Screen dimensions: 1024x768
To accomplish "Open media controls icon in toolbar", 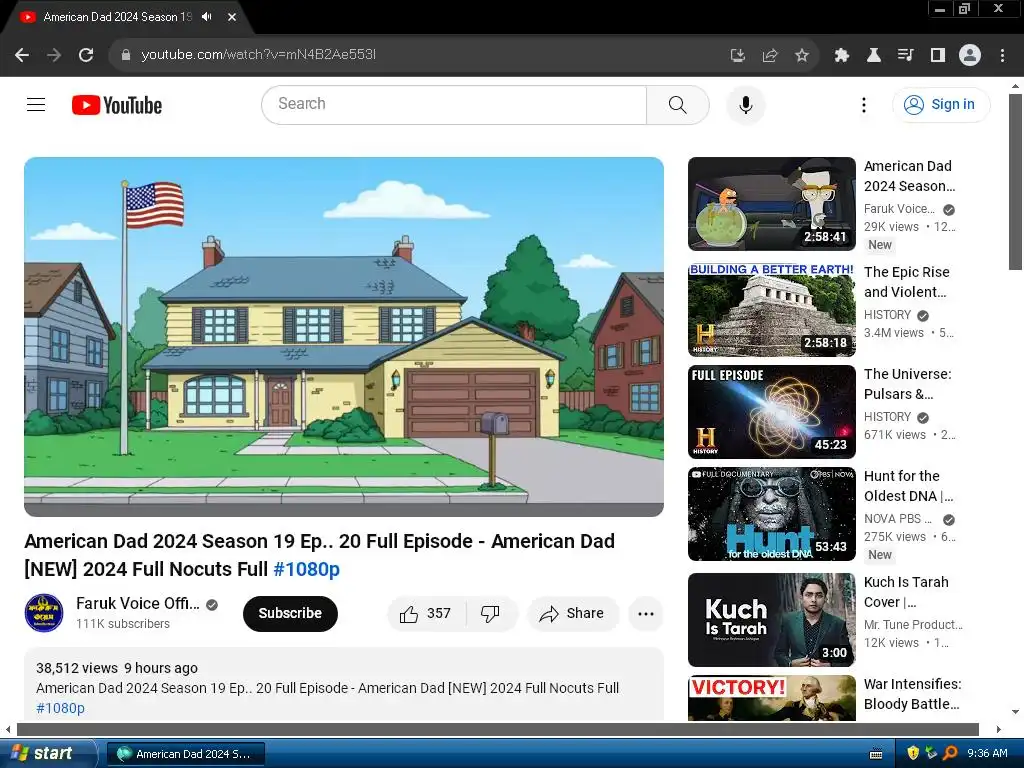I will pyautogui.click(x=906, y=55).
